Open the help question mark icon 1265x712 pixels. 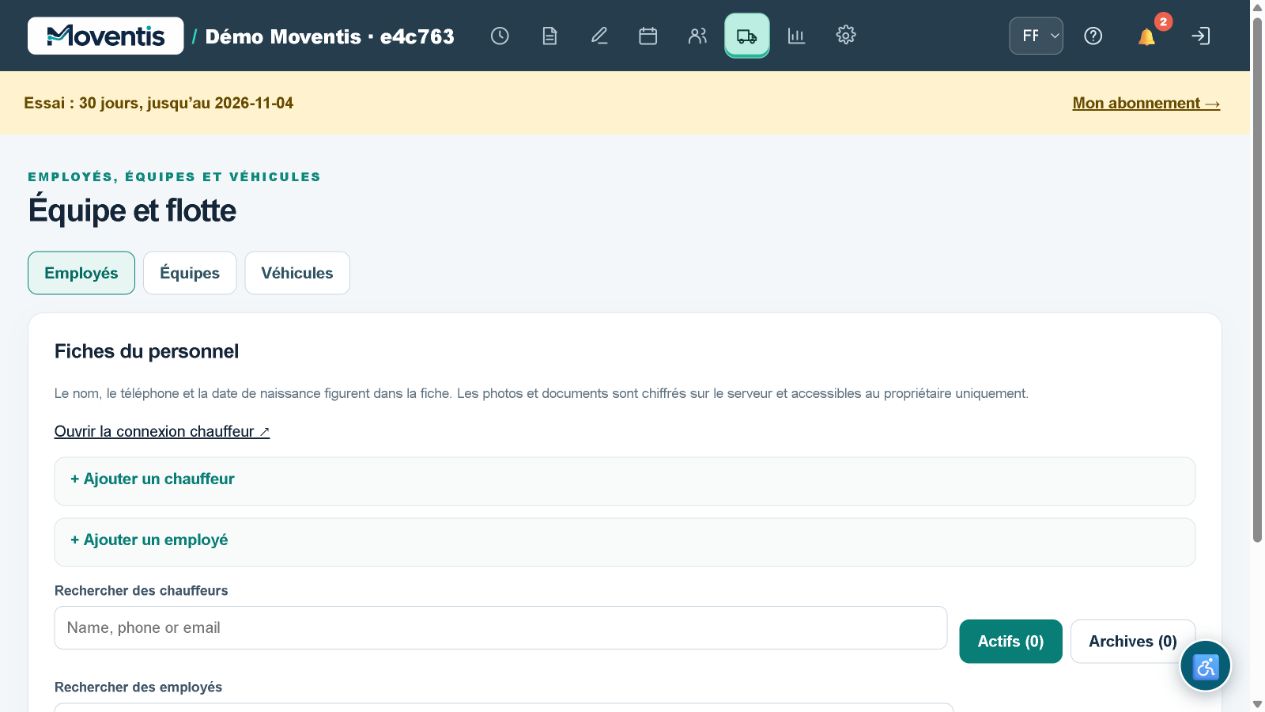[1093, 36]
